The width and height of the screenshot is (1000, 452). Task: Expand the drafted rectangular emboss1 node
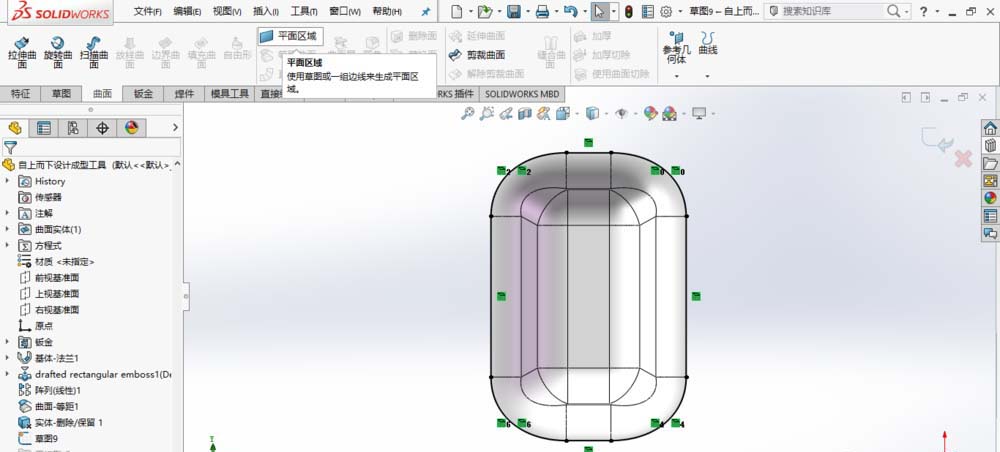(8, 374)
